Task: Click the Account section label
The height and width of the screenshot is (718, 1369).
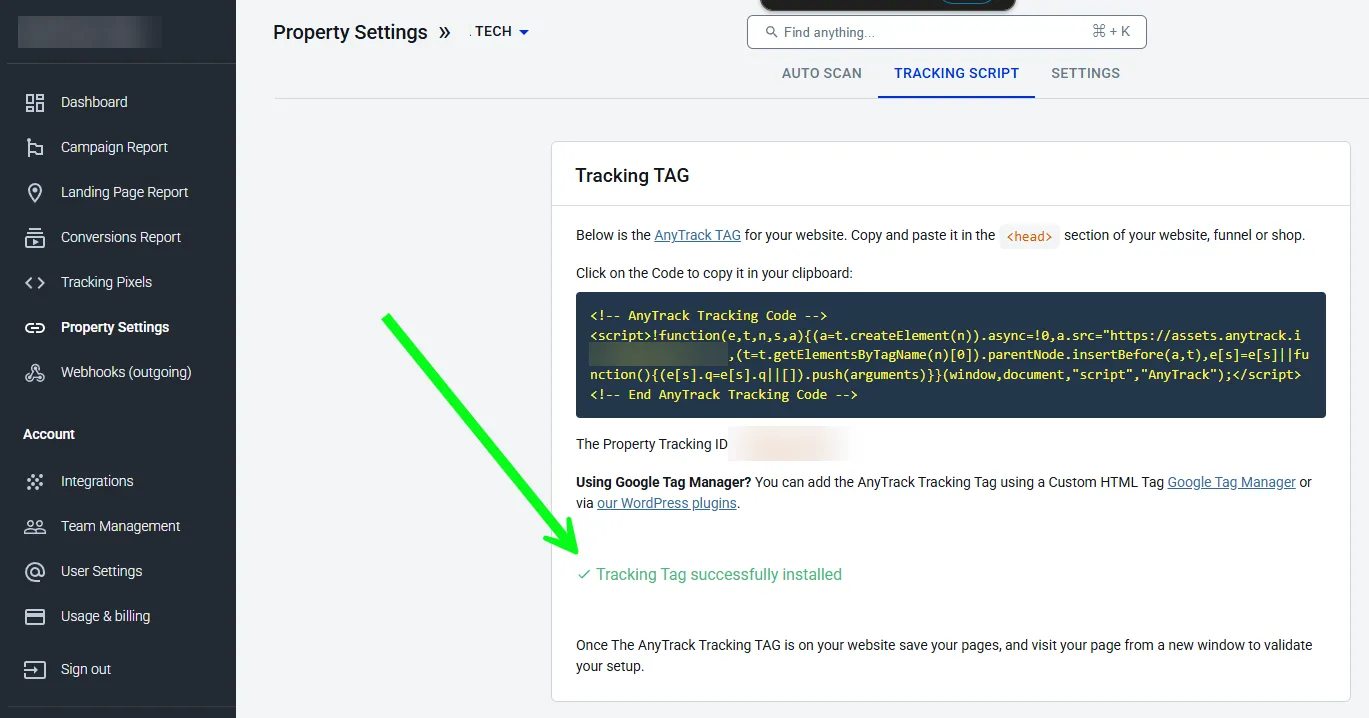Action: [49, 434]
